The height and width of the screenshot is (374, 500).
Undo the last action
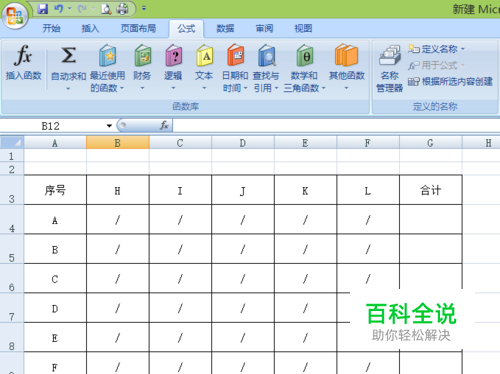pyautogui.click(x=59, y=9)
